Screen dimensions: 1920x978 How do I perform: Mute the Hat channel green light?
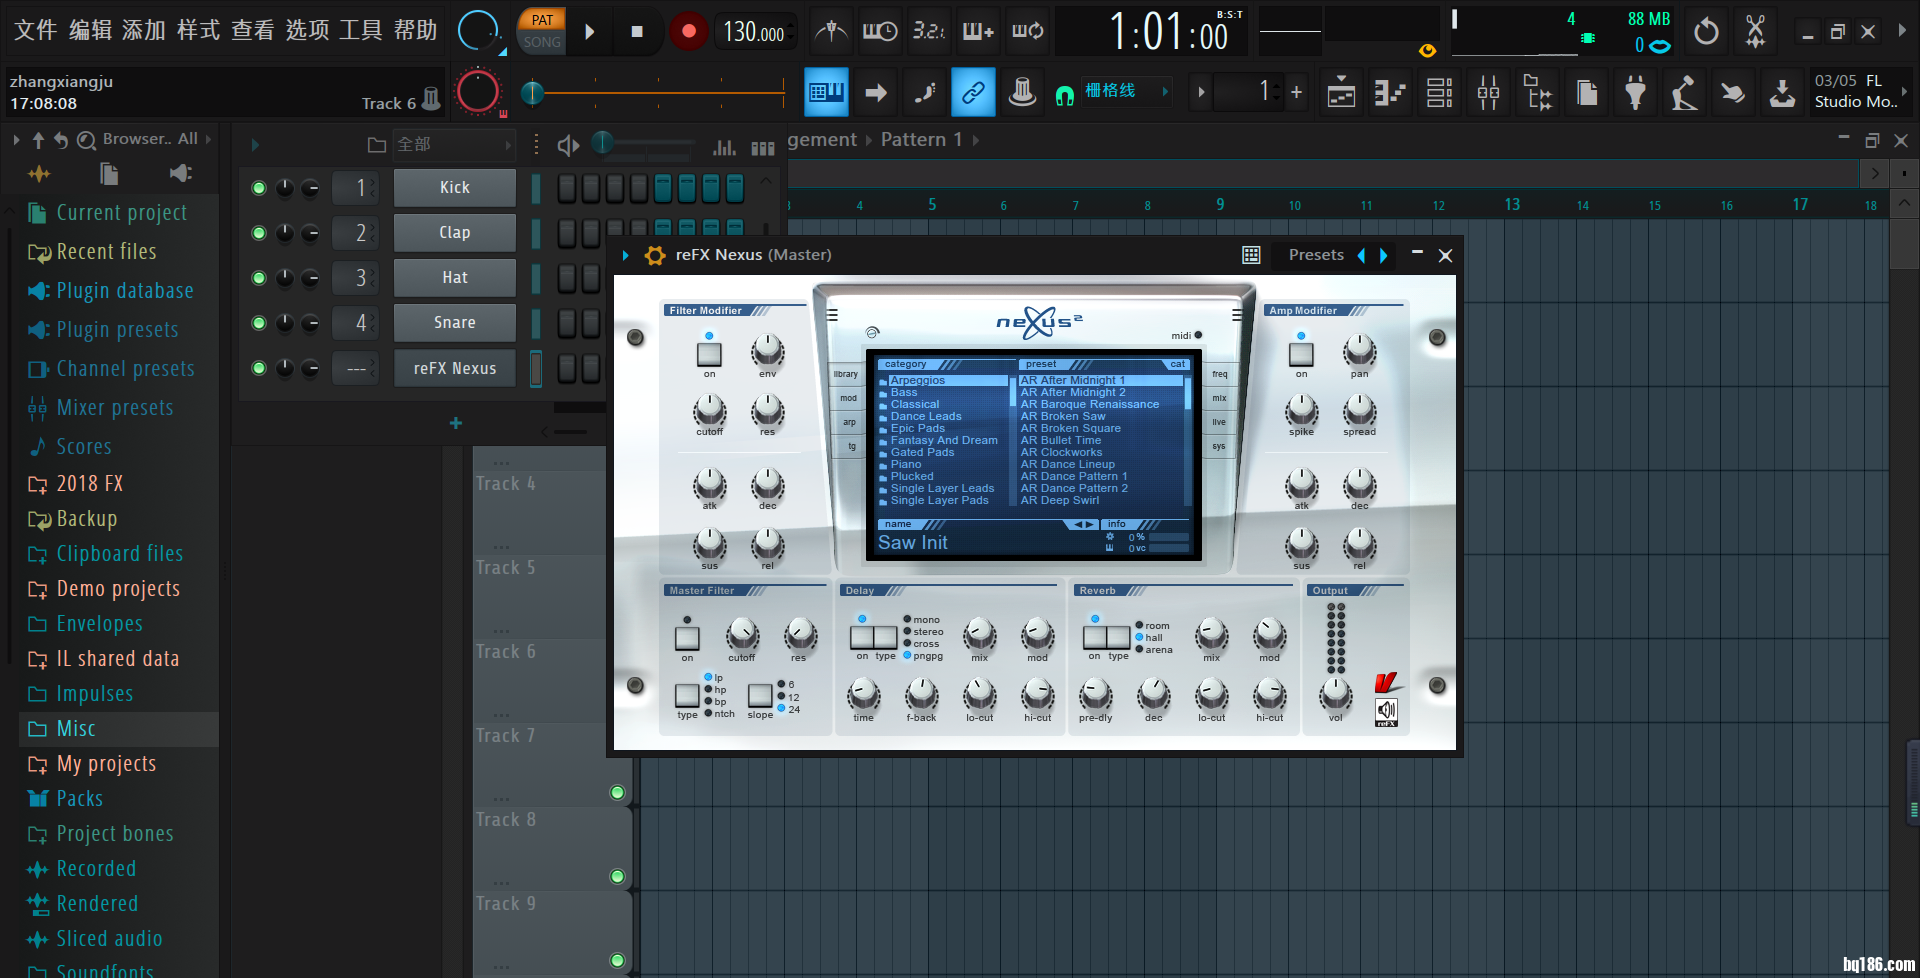[259, 278]
